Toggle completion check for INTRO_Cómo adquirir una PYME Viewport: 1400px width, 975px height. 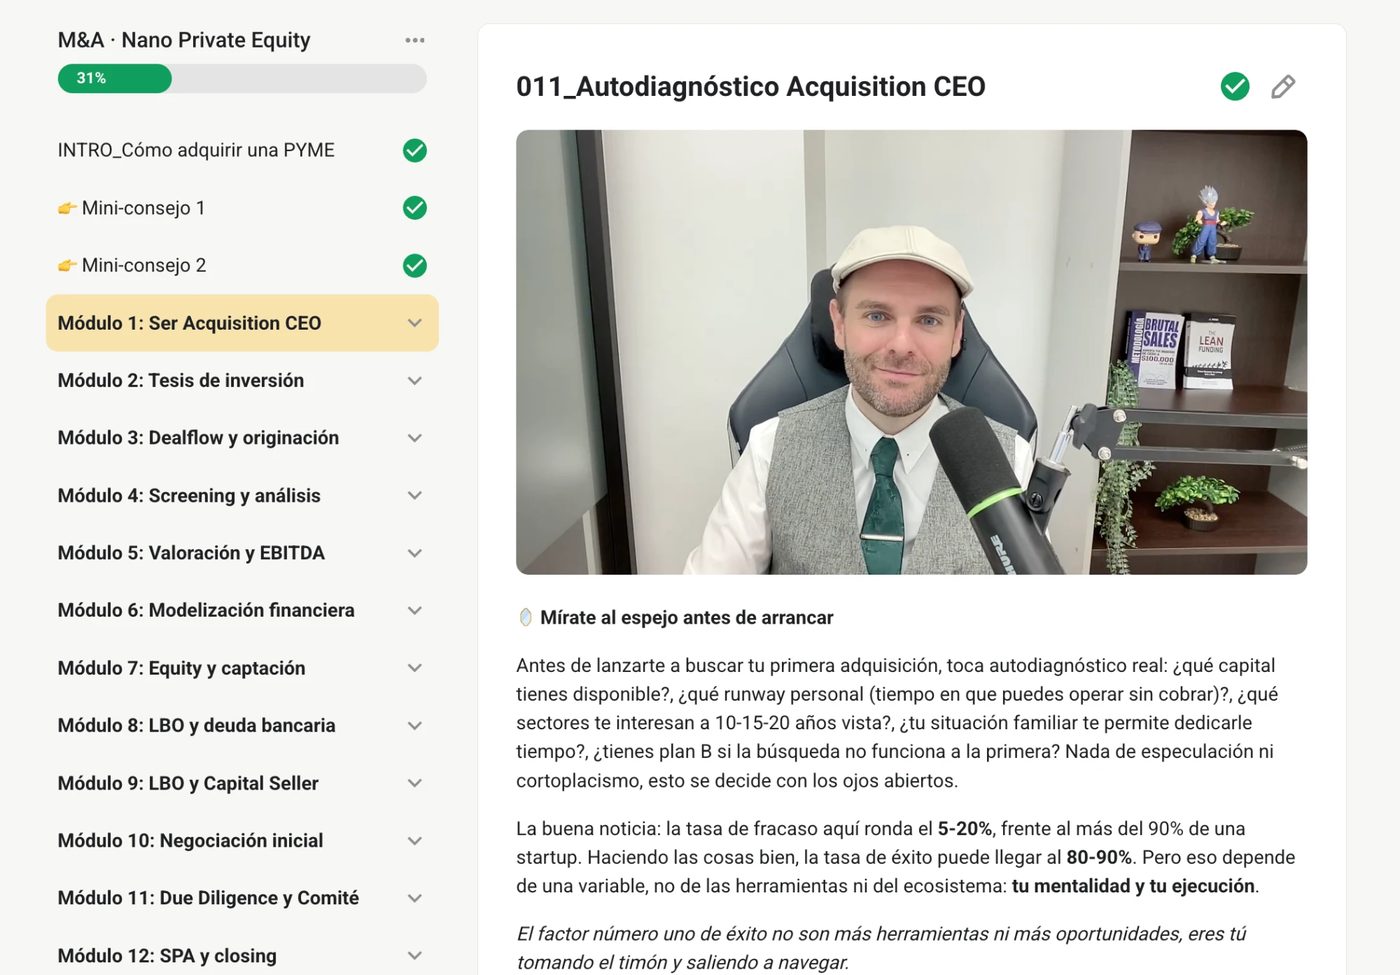click(x=415, y=150)
